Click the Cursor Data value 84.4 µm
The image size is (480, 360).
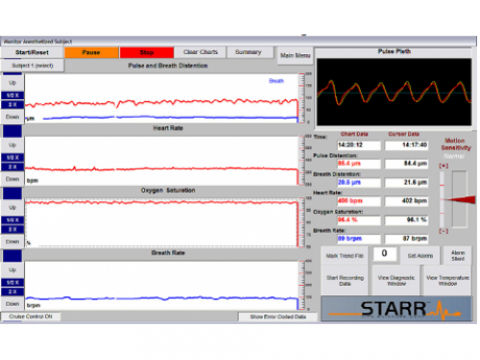(406, 164)
